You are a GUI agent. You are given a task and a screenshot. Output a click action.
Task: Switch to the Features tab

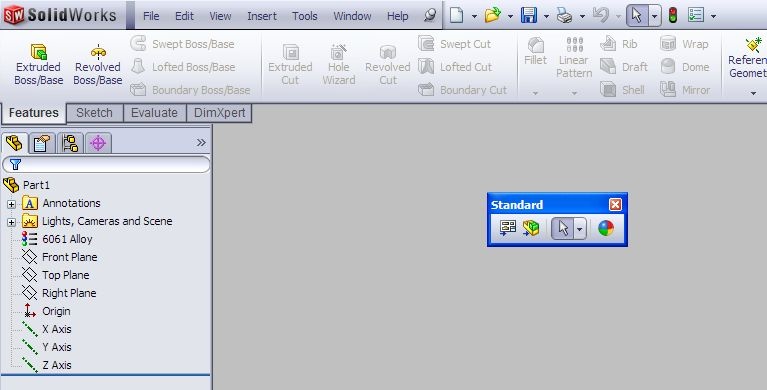coord(33,113)
